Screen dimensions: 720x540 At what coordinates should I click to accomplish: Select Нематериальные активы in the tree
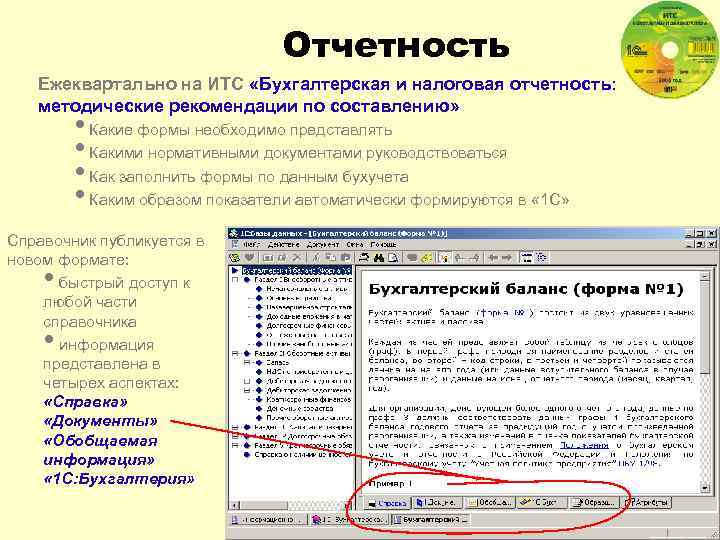coord(309,289)
